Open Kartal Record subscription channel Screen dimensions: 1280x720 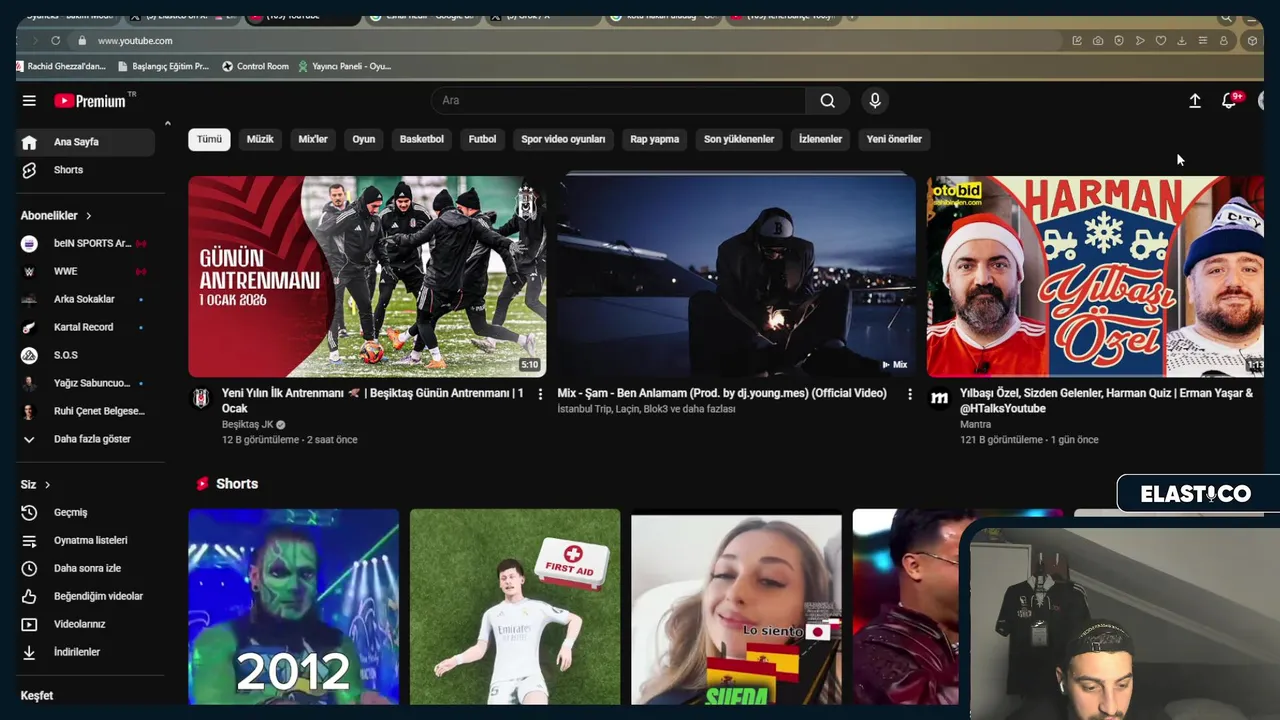[87, 327]
